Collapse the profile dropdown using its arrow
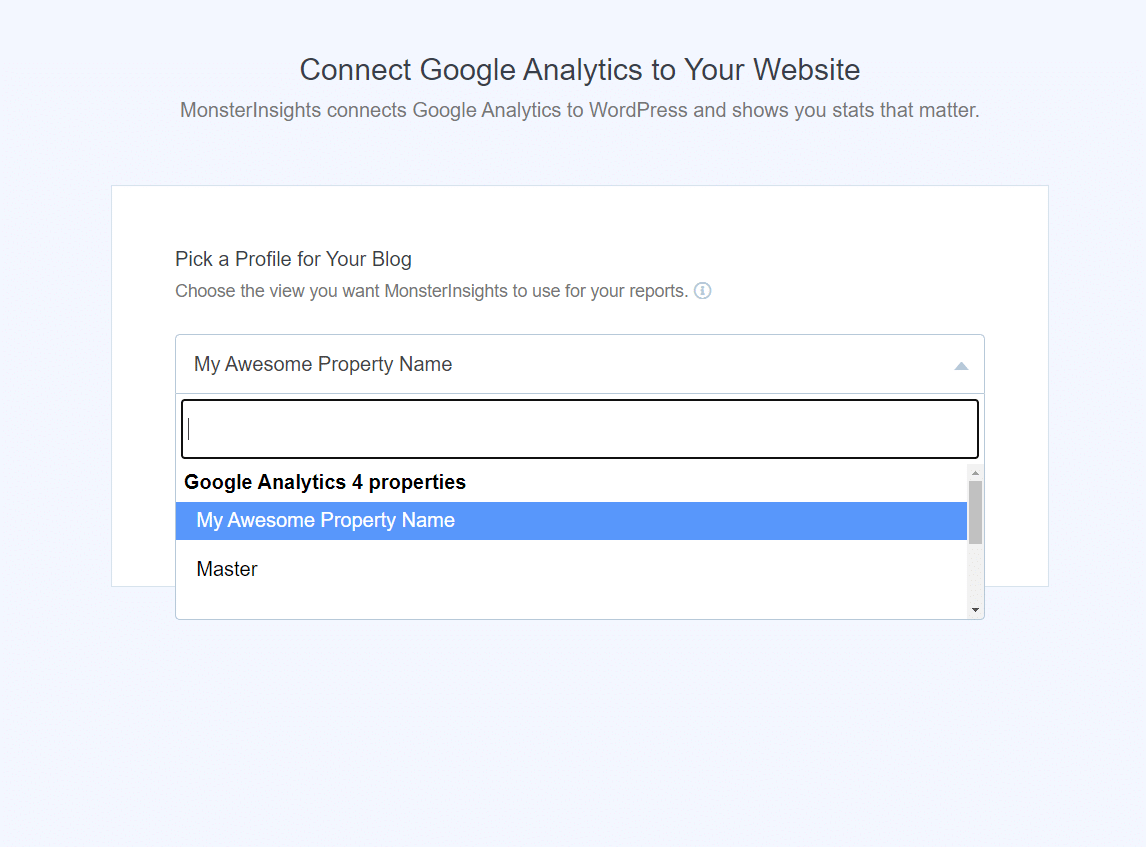The image size is (1146, 847). point(961,366)
